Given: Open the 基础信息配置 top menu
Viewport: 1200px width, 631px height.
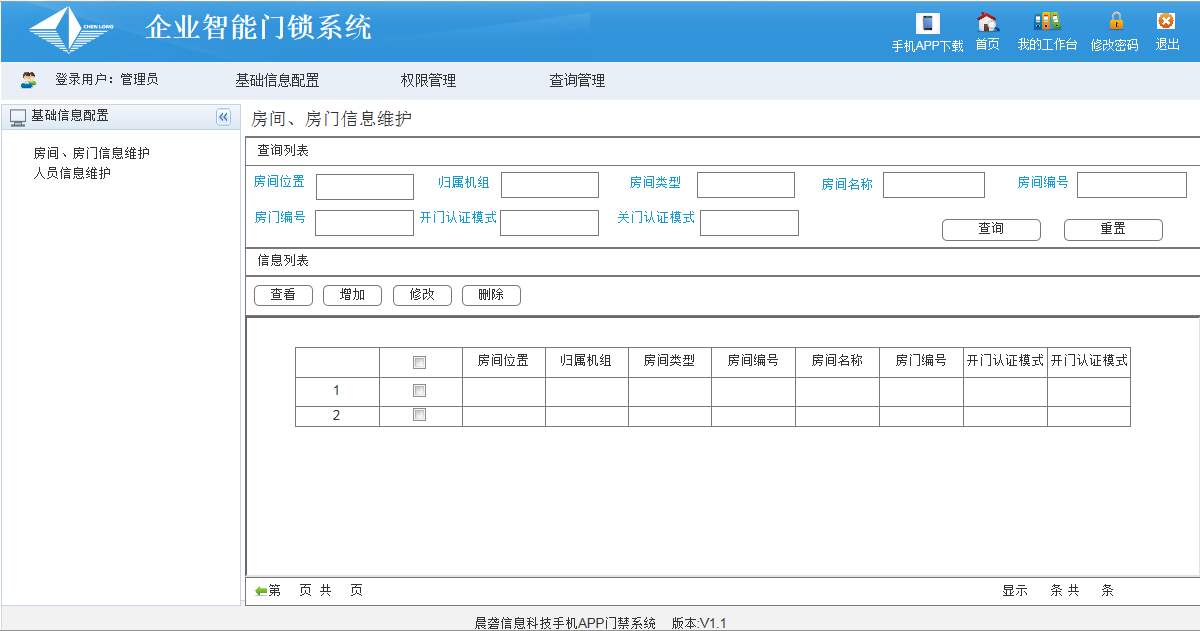Looking at the screenshot, I should coord(277,81).
